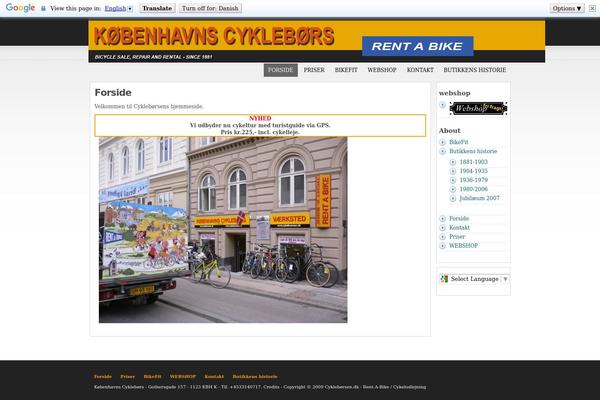600x400 pixels.
Task: Click the Credits link in footer
Action: [x=271, y=387]
